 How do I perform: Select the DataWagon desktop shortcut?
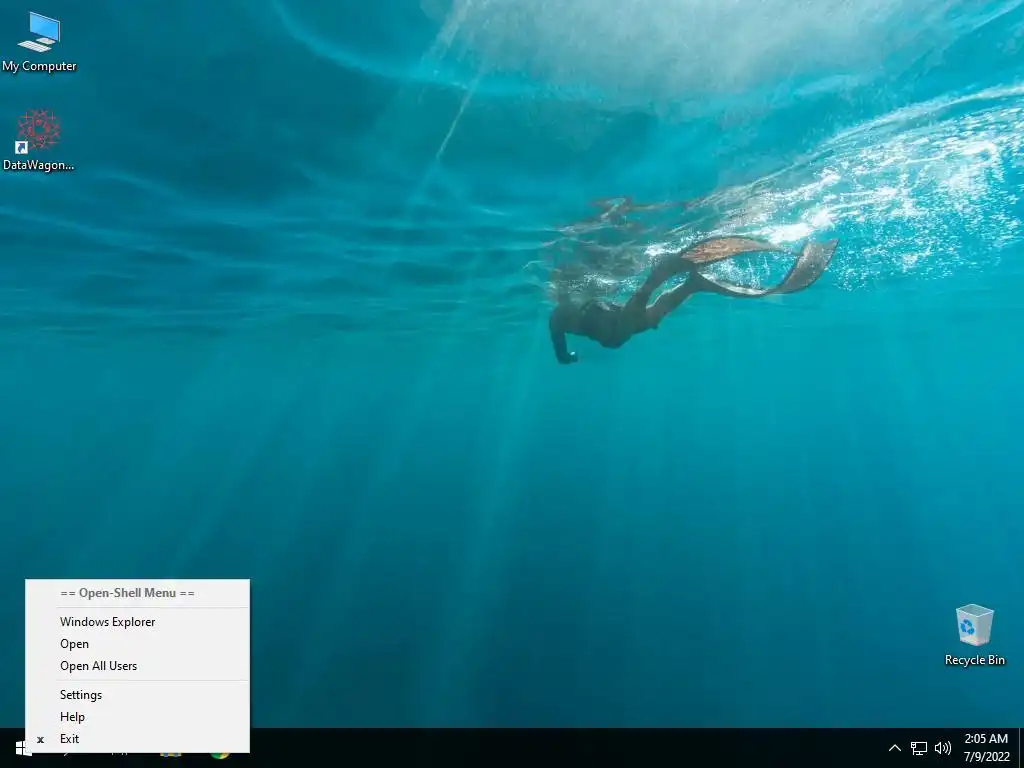[39, 140]
